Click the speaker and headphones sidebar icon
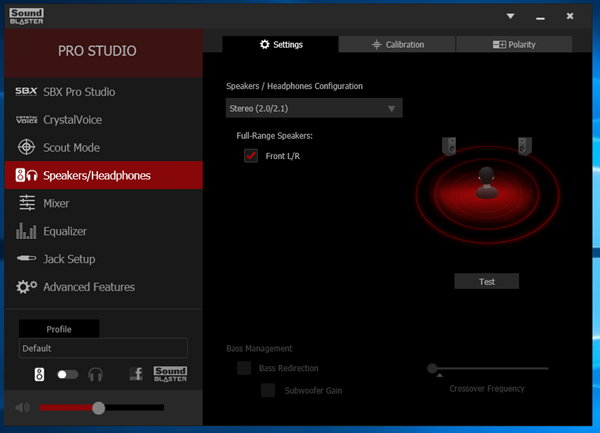Screen dimensions: 600x433 26,175
